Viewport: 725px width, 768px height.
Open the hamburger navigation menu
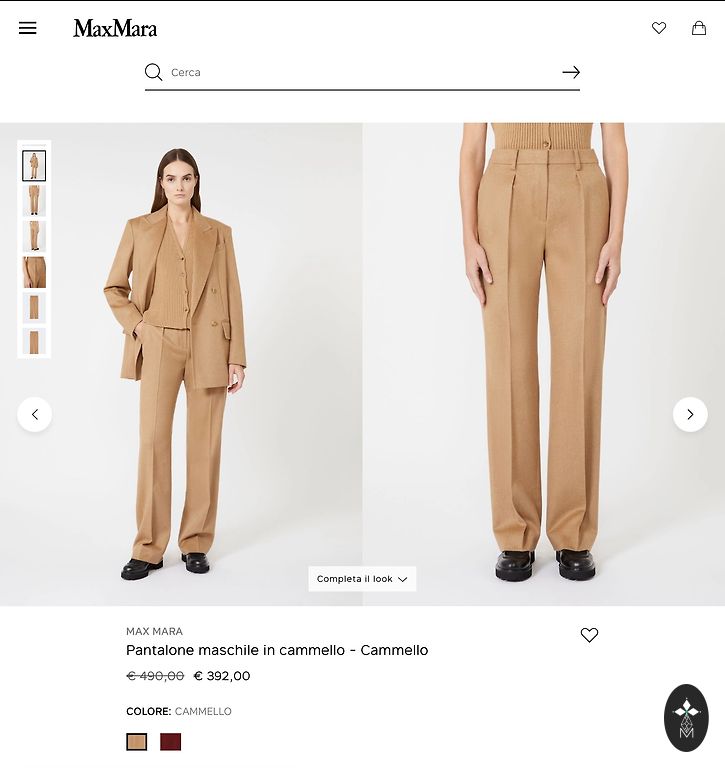point(27,28)
